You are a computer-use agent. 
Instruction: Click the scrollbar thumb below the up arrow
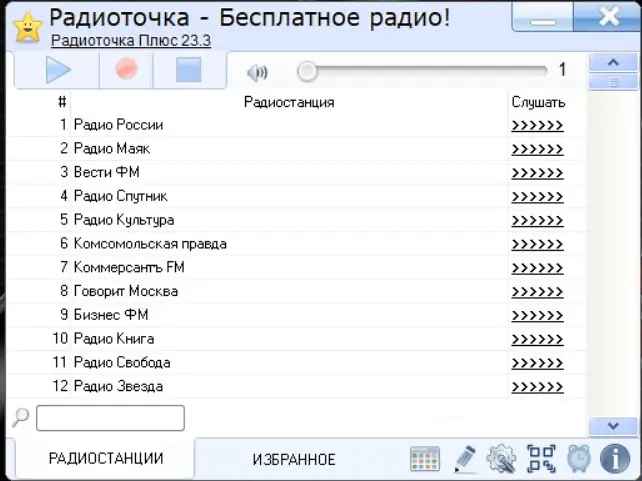click(613, 82)
